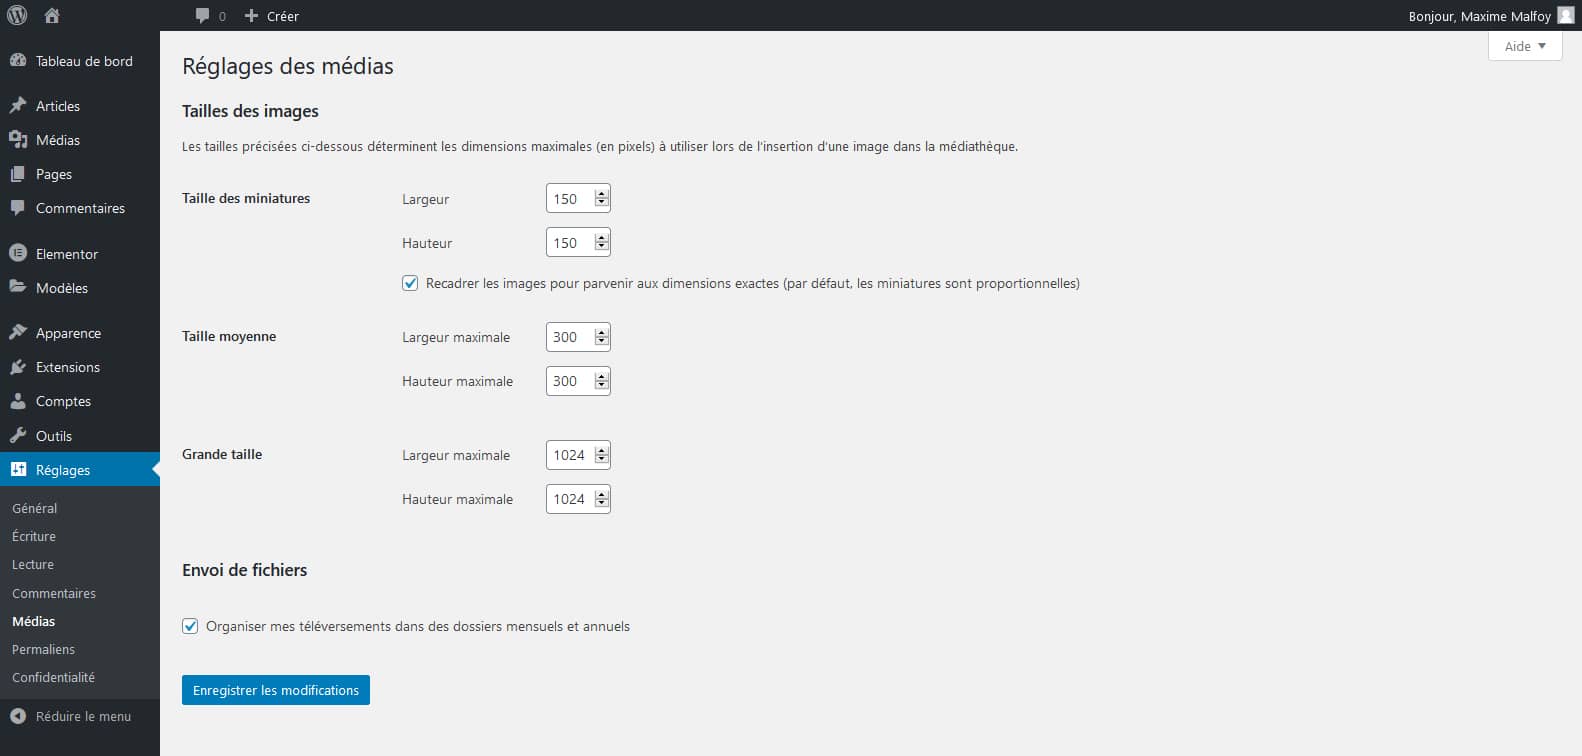
Task: Focus Grande taille Largeur maximale field 1024
Action: (578, 455)
